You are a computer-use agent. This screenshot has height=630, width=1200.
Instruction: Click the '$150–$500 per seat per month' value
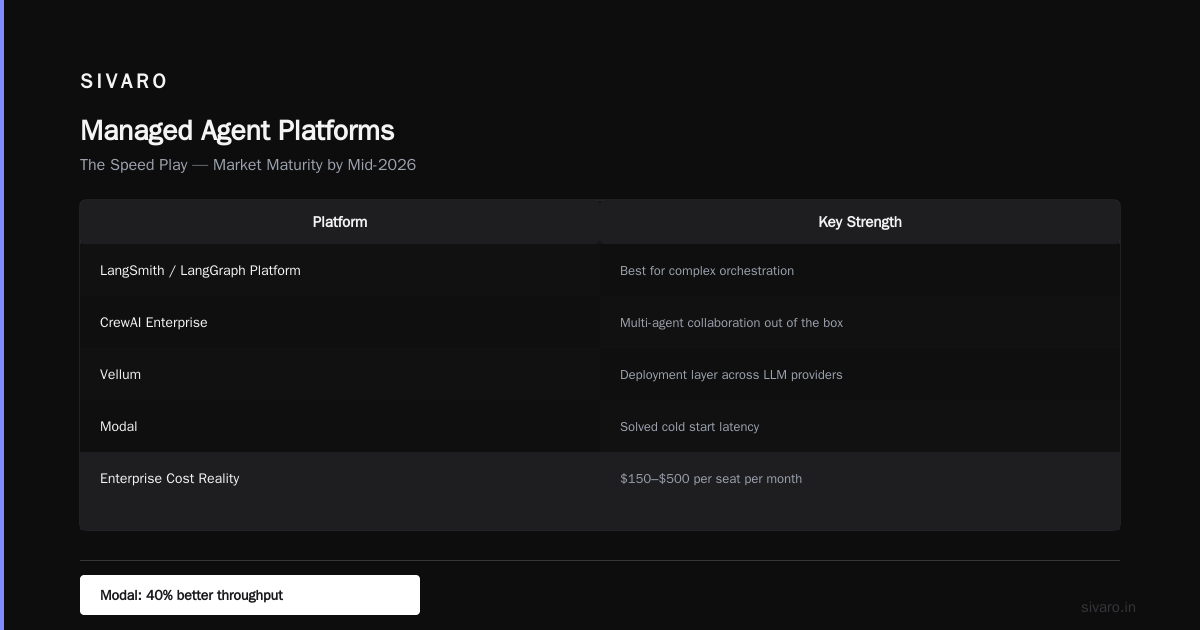pos(711,479)
